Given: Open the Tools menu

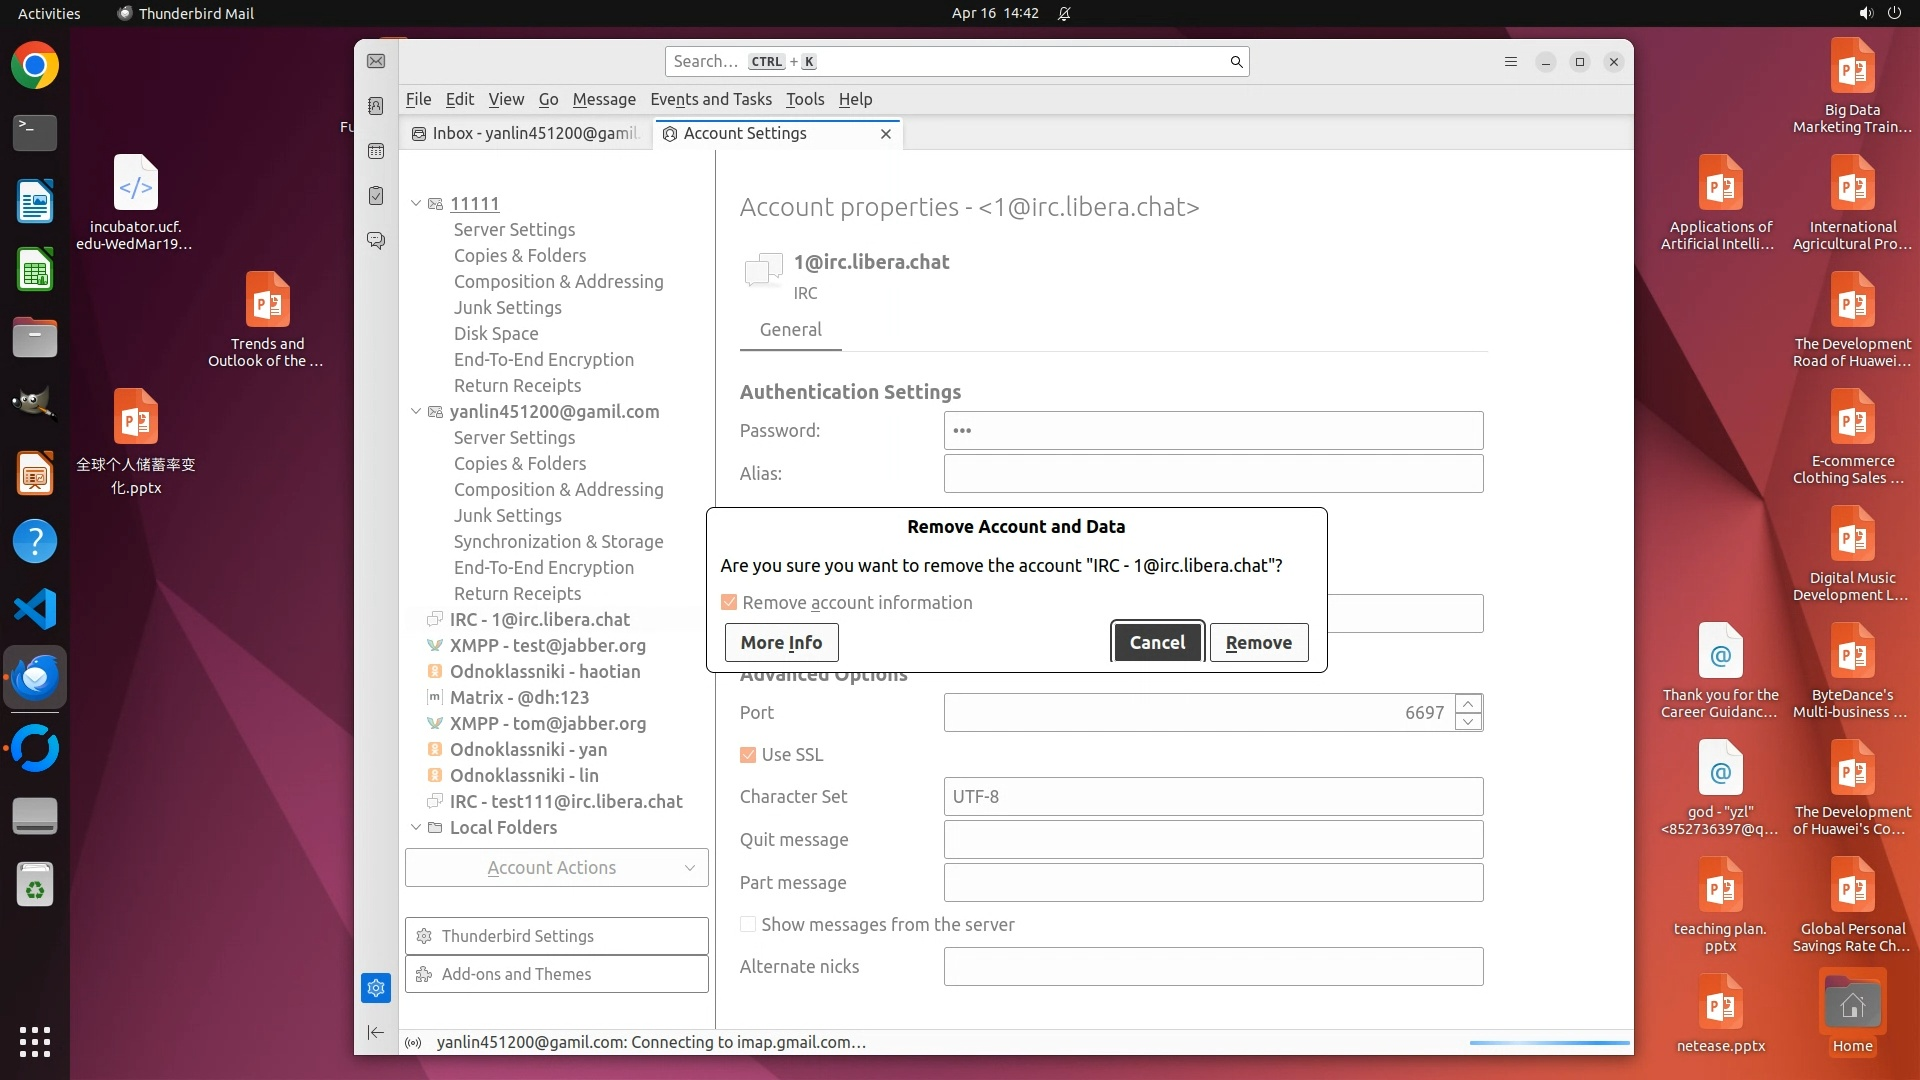Looking at the screenshot, I should pyautogui.click(x=804, y=99).
